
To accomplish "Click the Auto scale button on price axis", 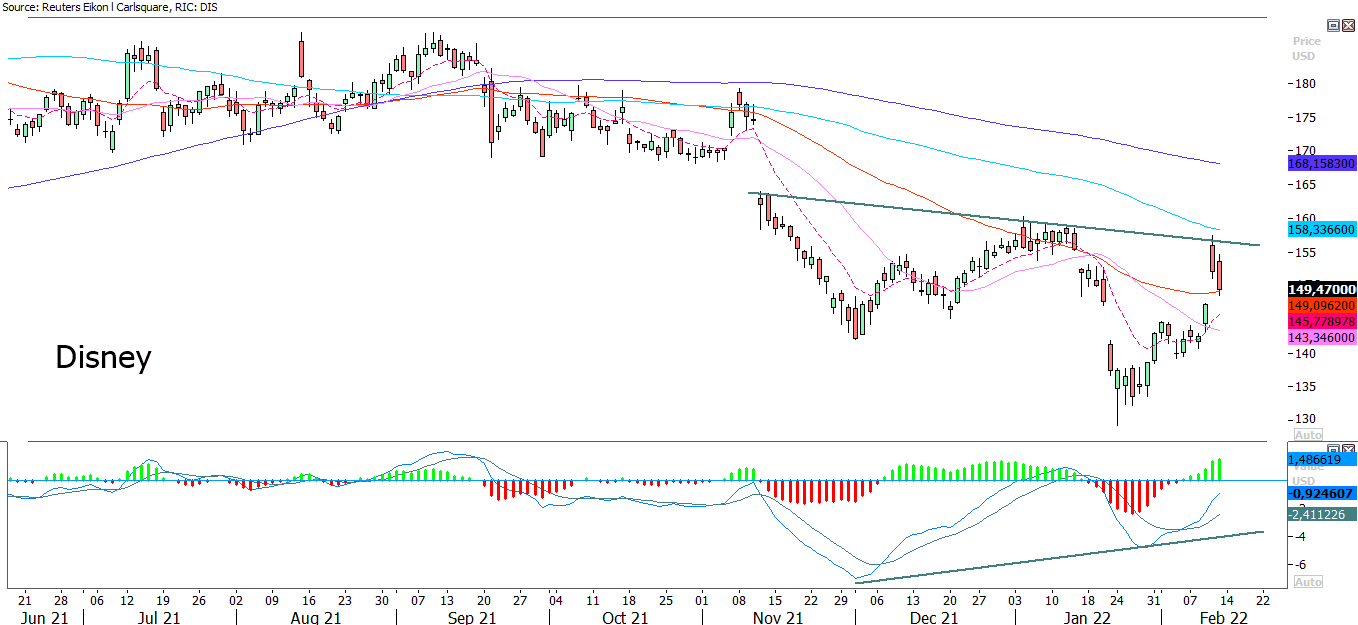I will (x=1308, y=435).
